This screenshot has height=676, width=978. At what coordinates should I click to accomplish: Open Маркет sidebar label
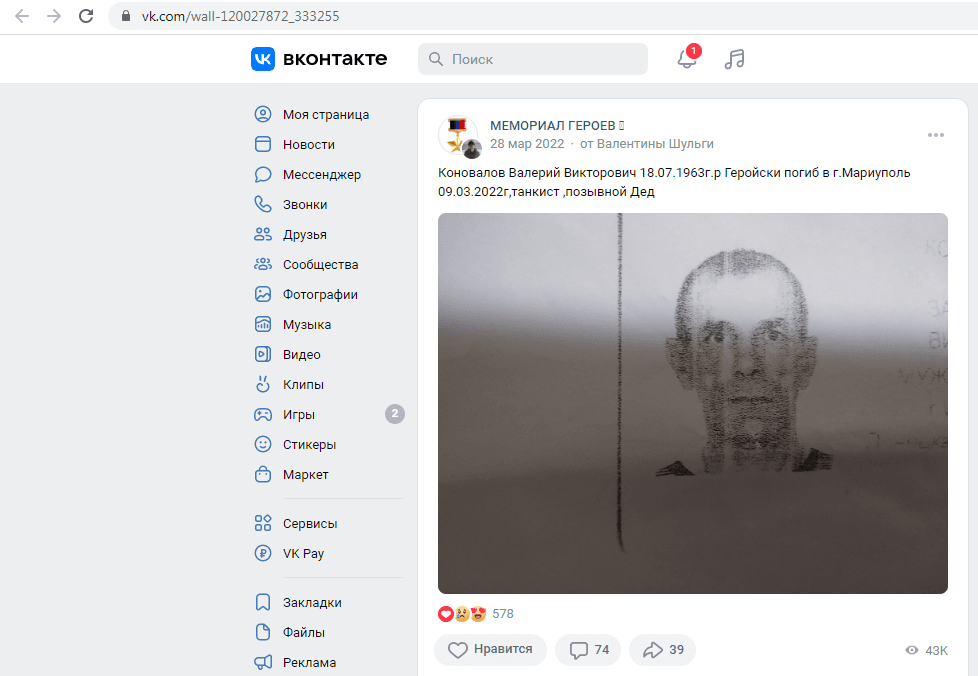point(306,475)
